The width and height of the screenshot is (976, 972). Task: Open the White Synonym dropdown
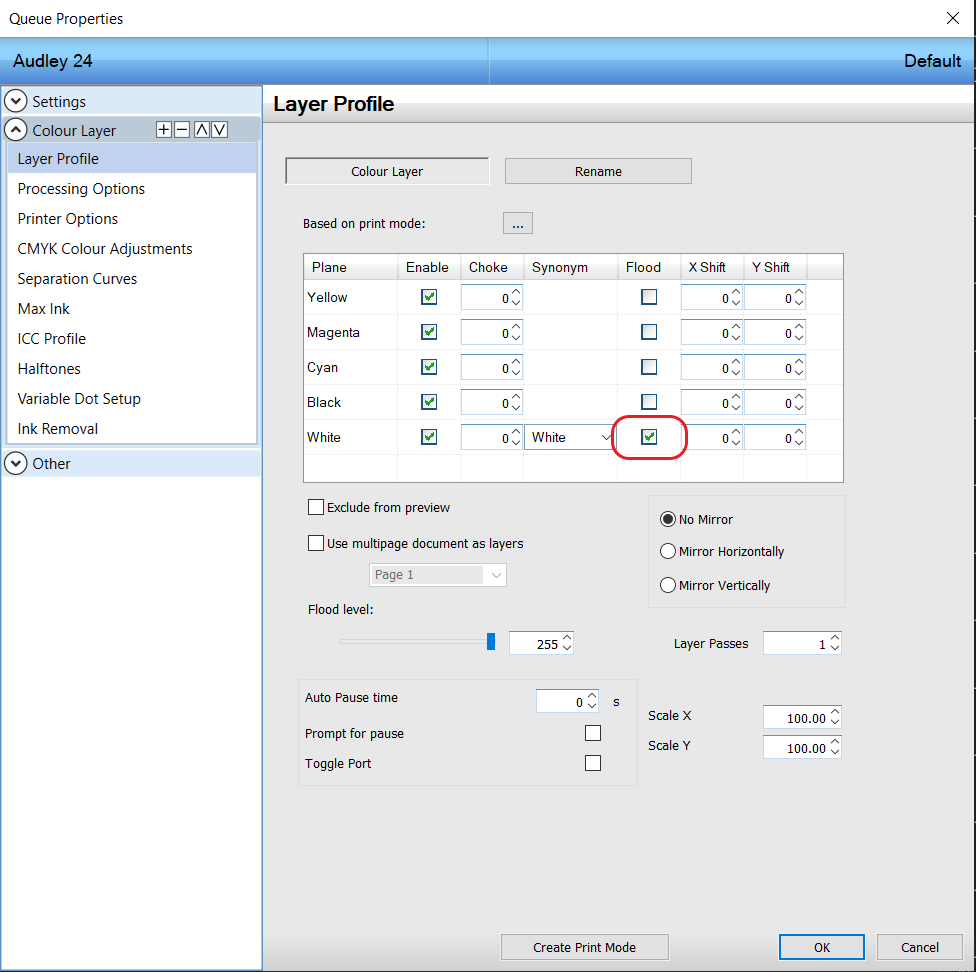(606, 437)
